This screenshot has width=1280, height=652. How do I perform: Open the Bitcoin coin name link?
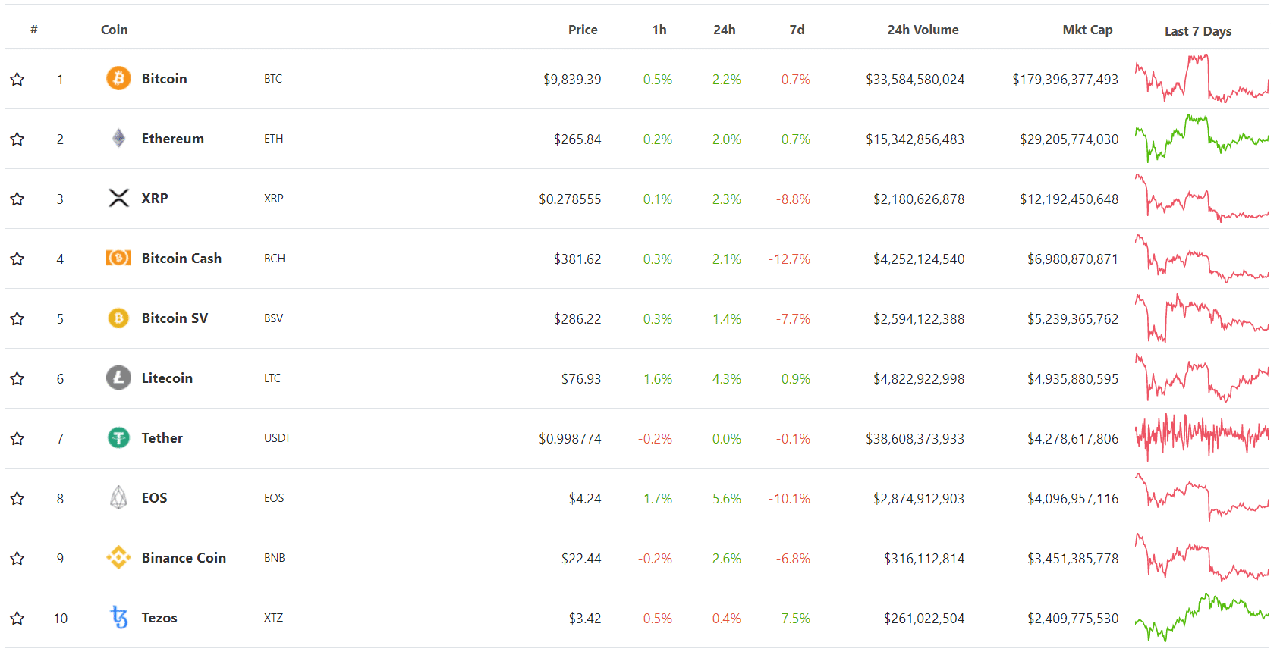[x=164, y=78]
